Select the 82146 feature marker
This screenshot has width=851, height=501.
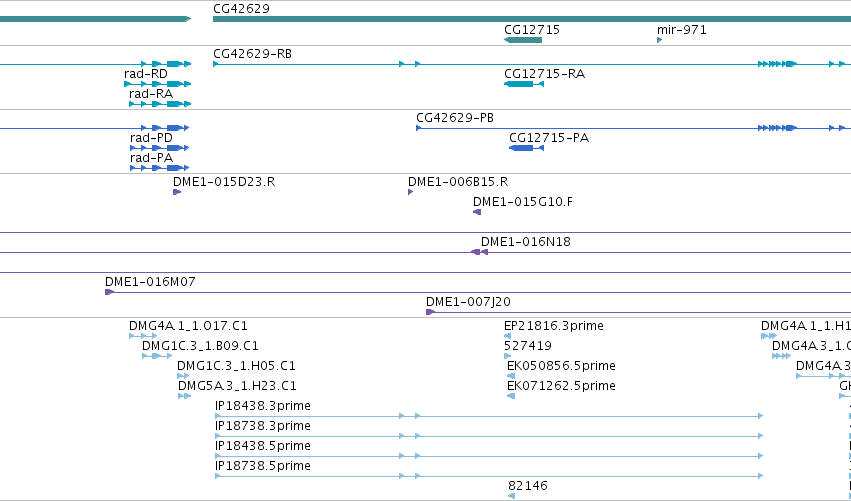(x=511, y=496)
